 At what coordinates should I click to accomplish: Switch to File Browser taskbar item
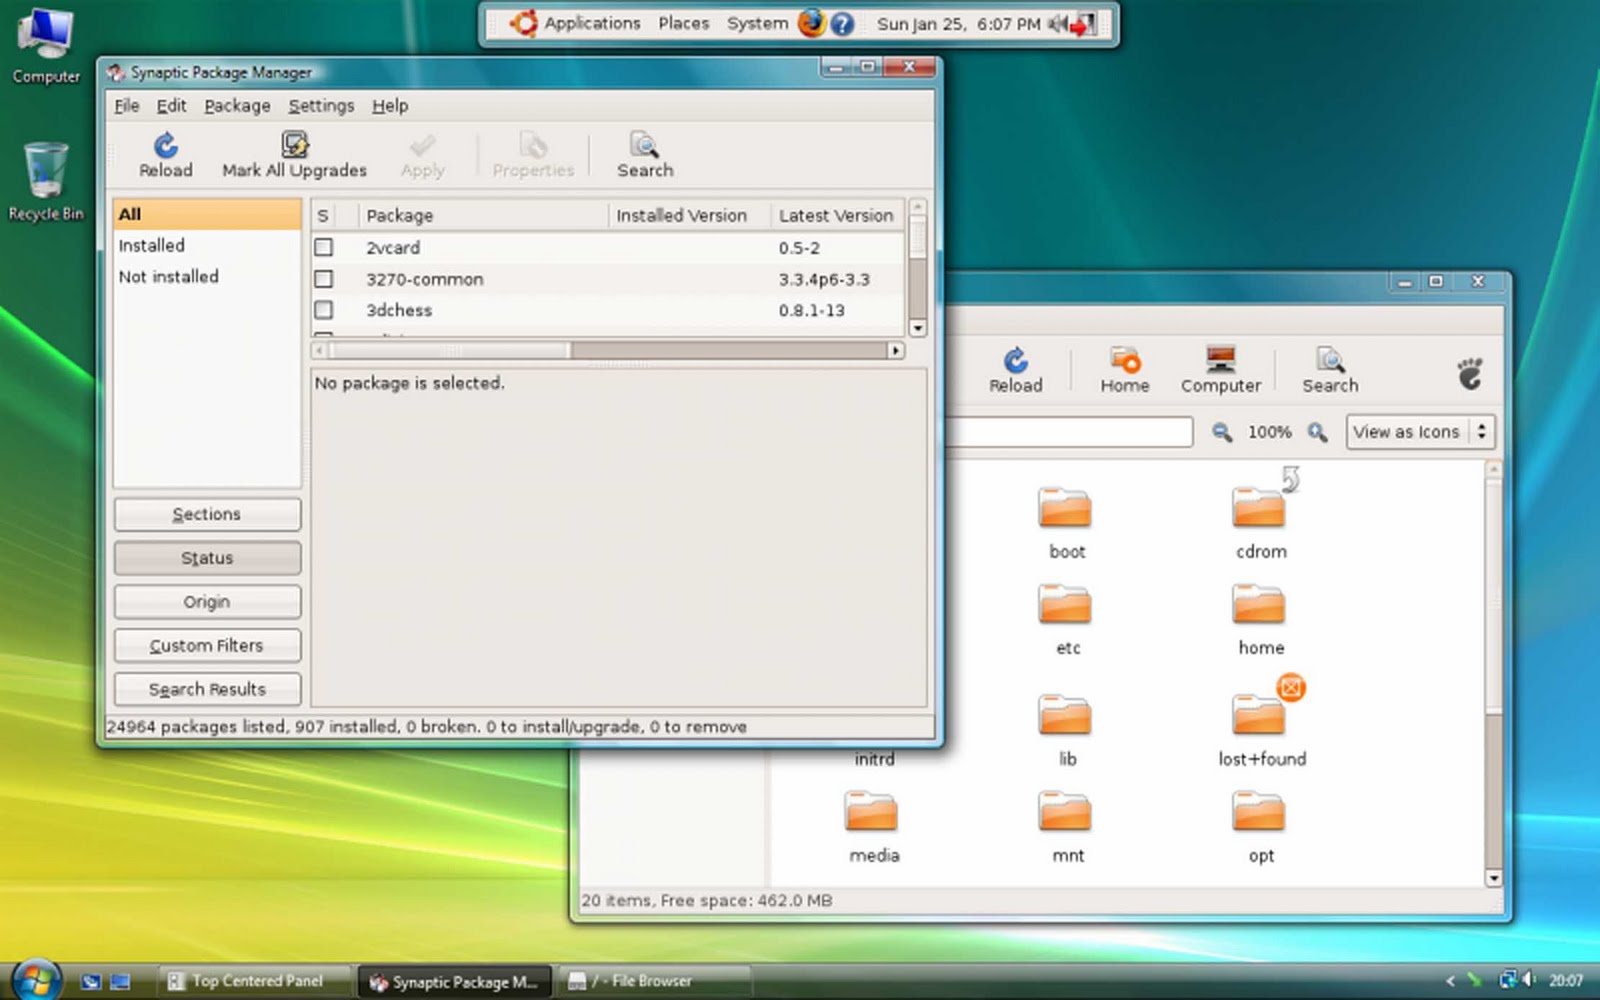tap(655, 981)
